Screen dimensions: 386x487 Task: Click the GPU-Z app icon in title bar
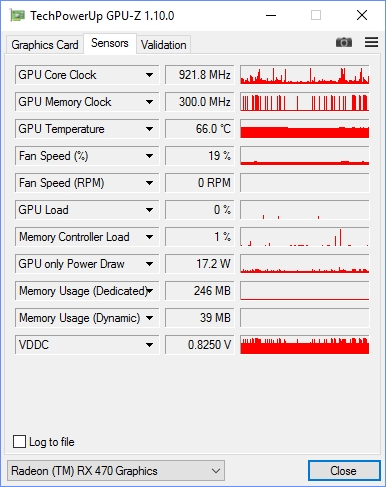(17, 15)
